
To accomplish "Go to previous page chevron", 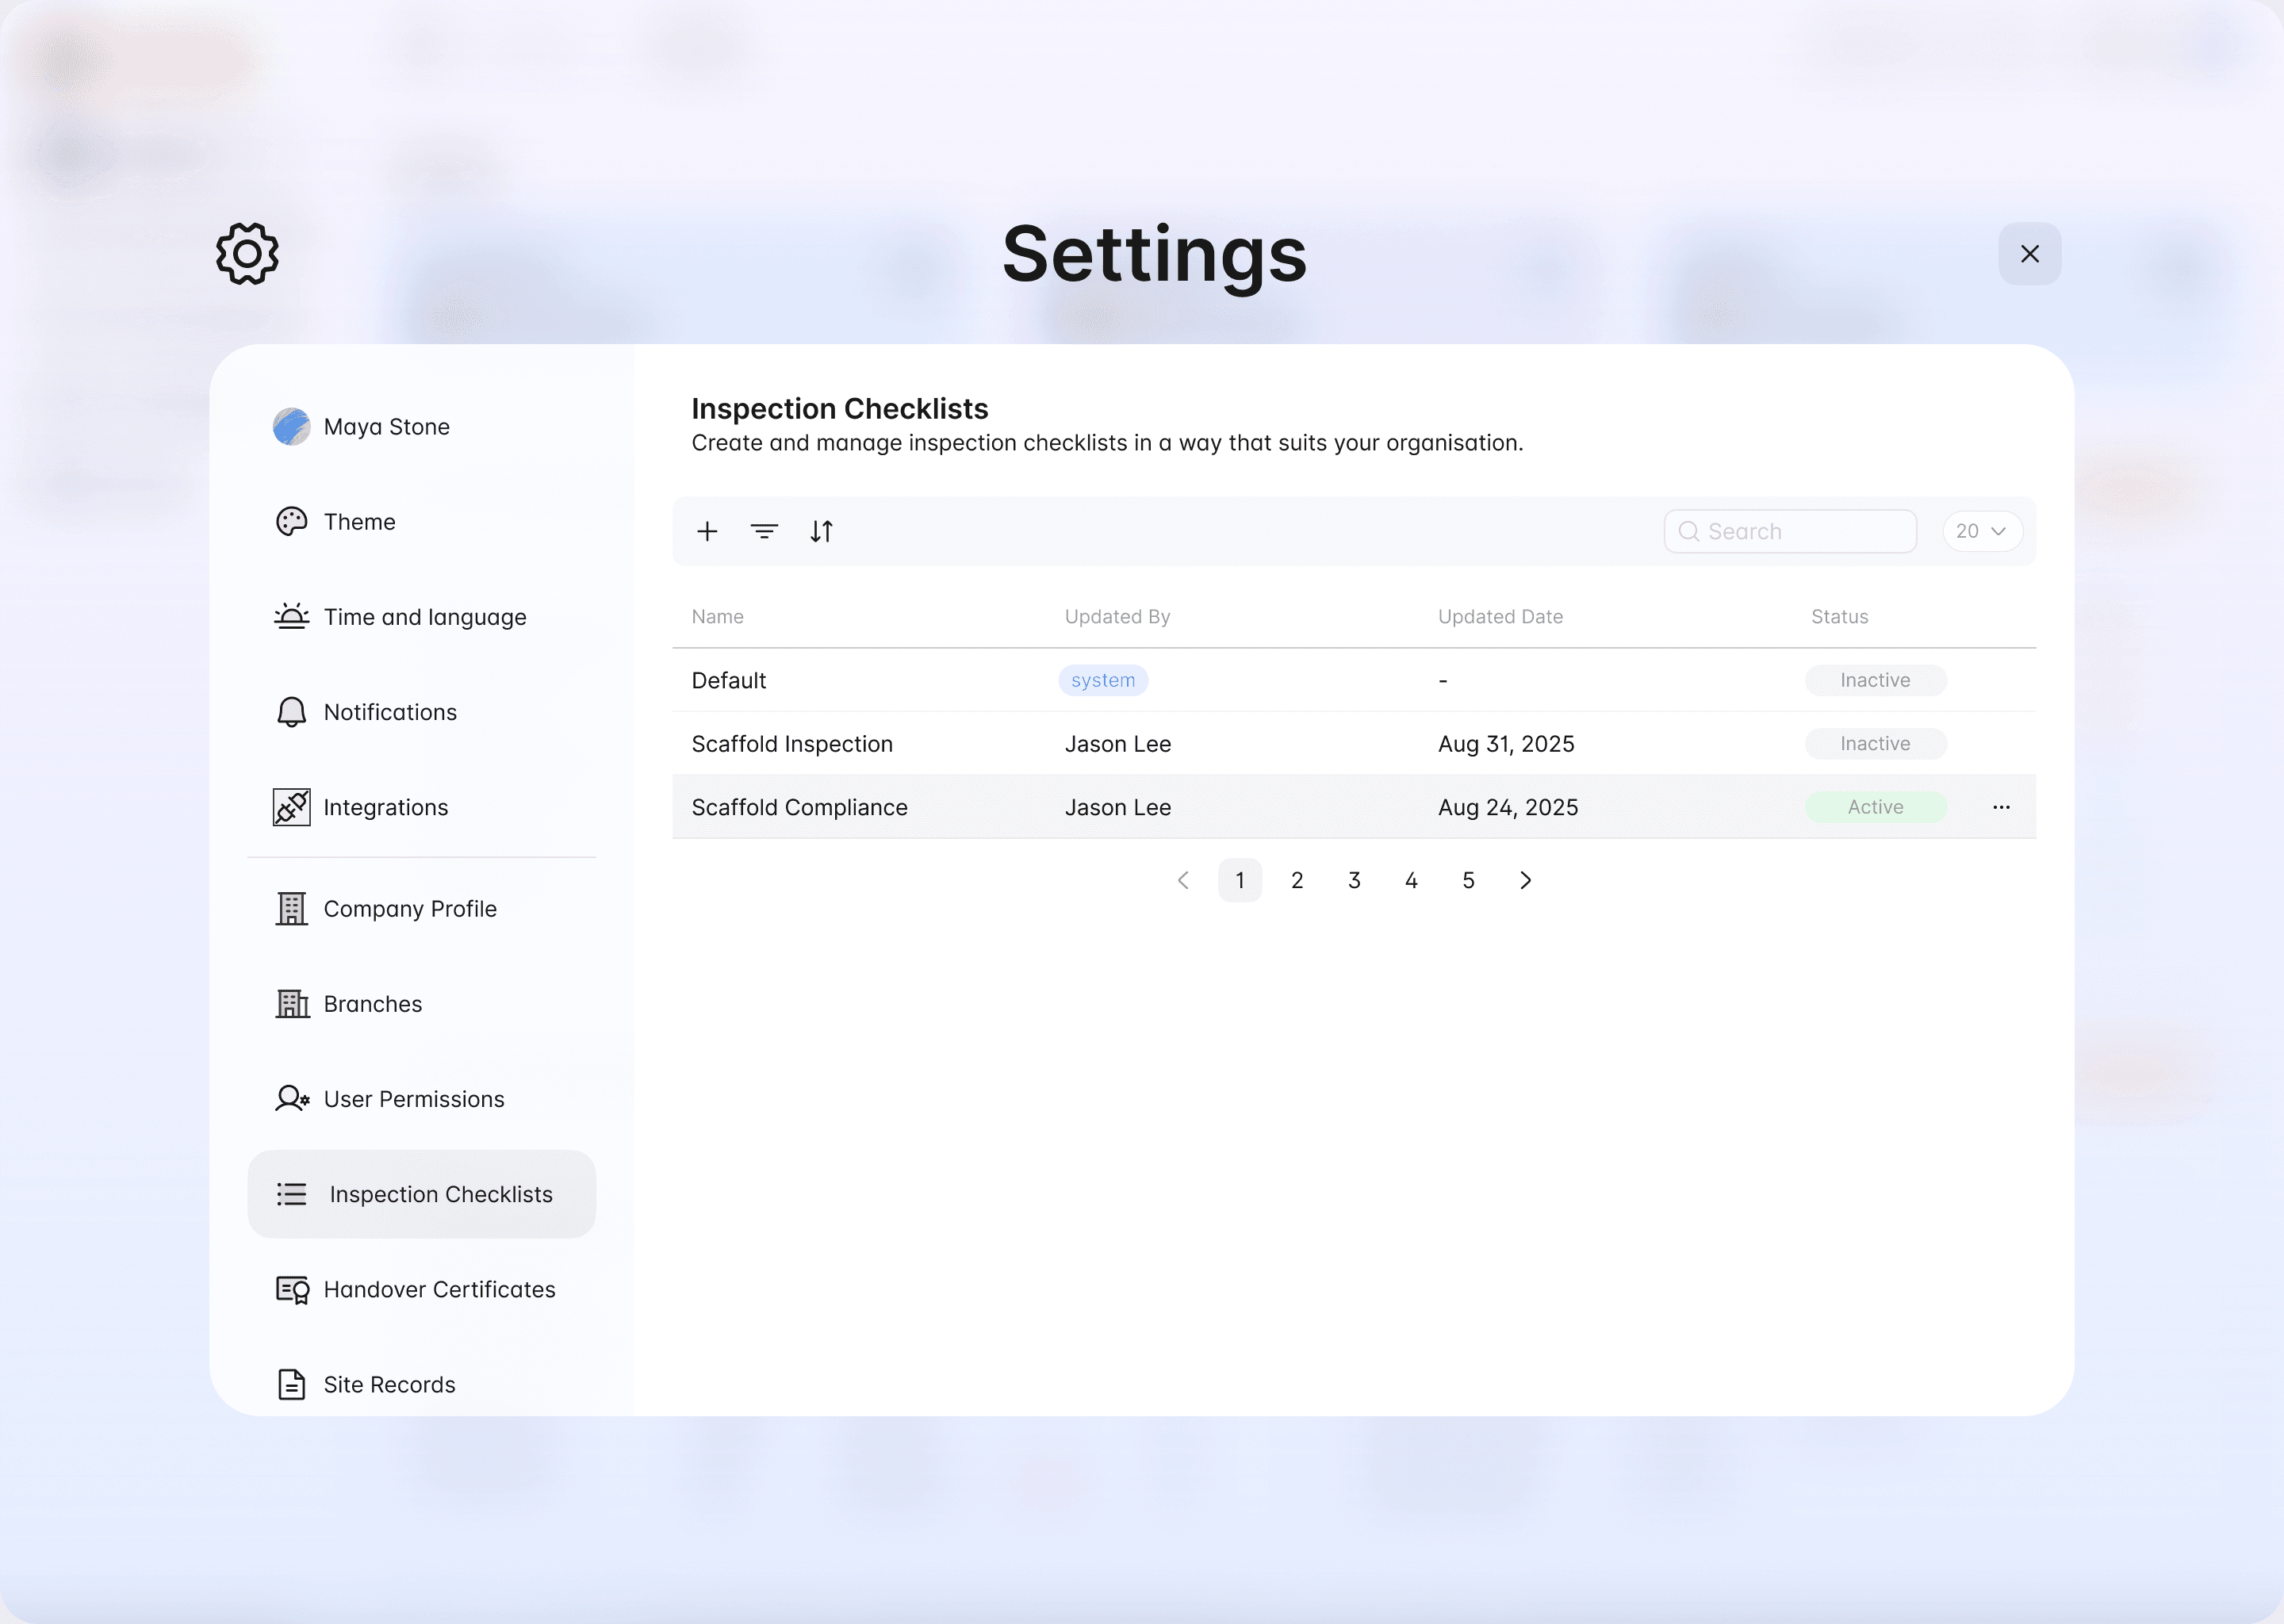I will coord(1183,880).
